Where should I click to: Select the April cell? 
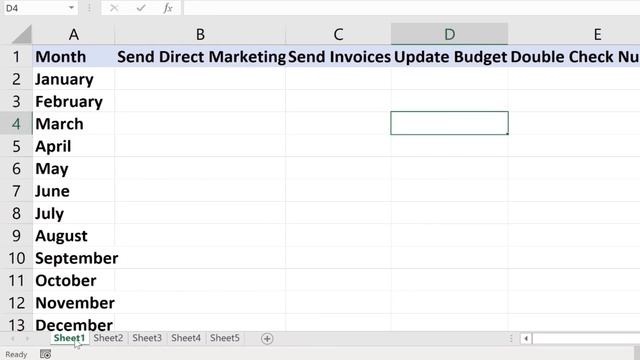73,146
